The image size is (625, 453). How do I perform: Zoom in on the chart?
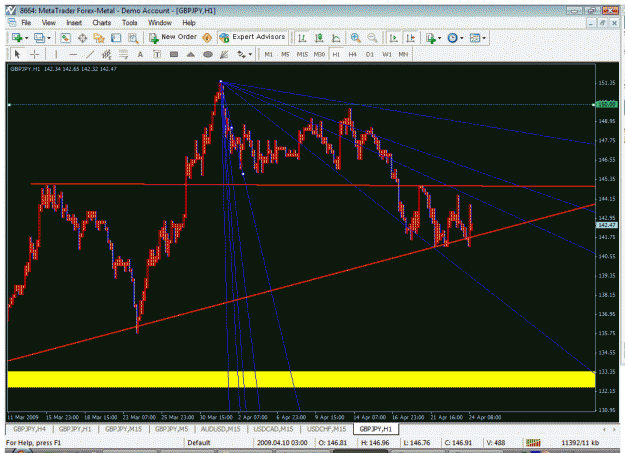coord(356,38)
